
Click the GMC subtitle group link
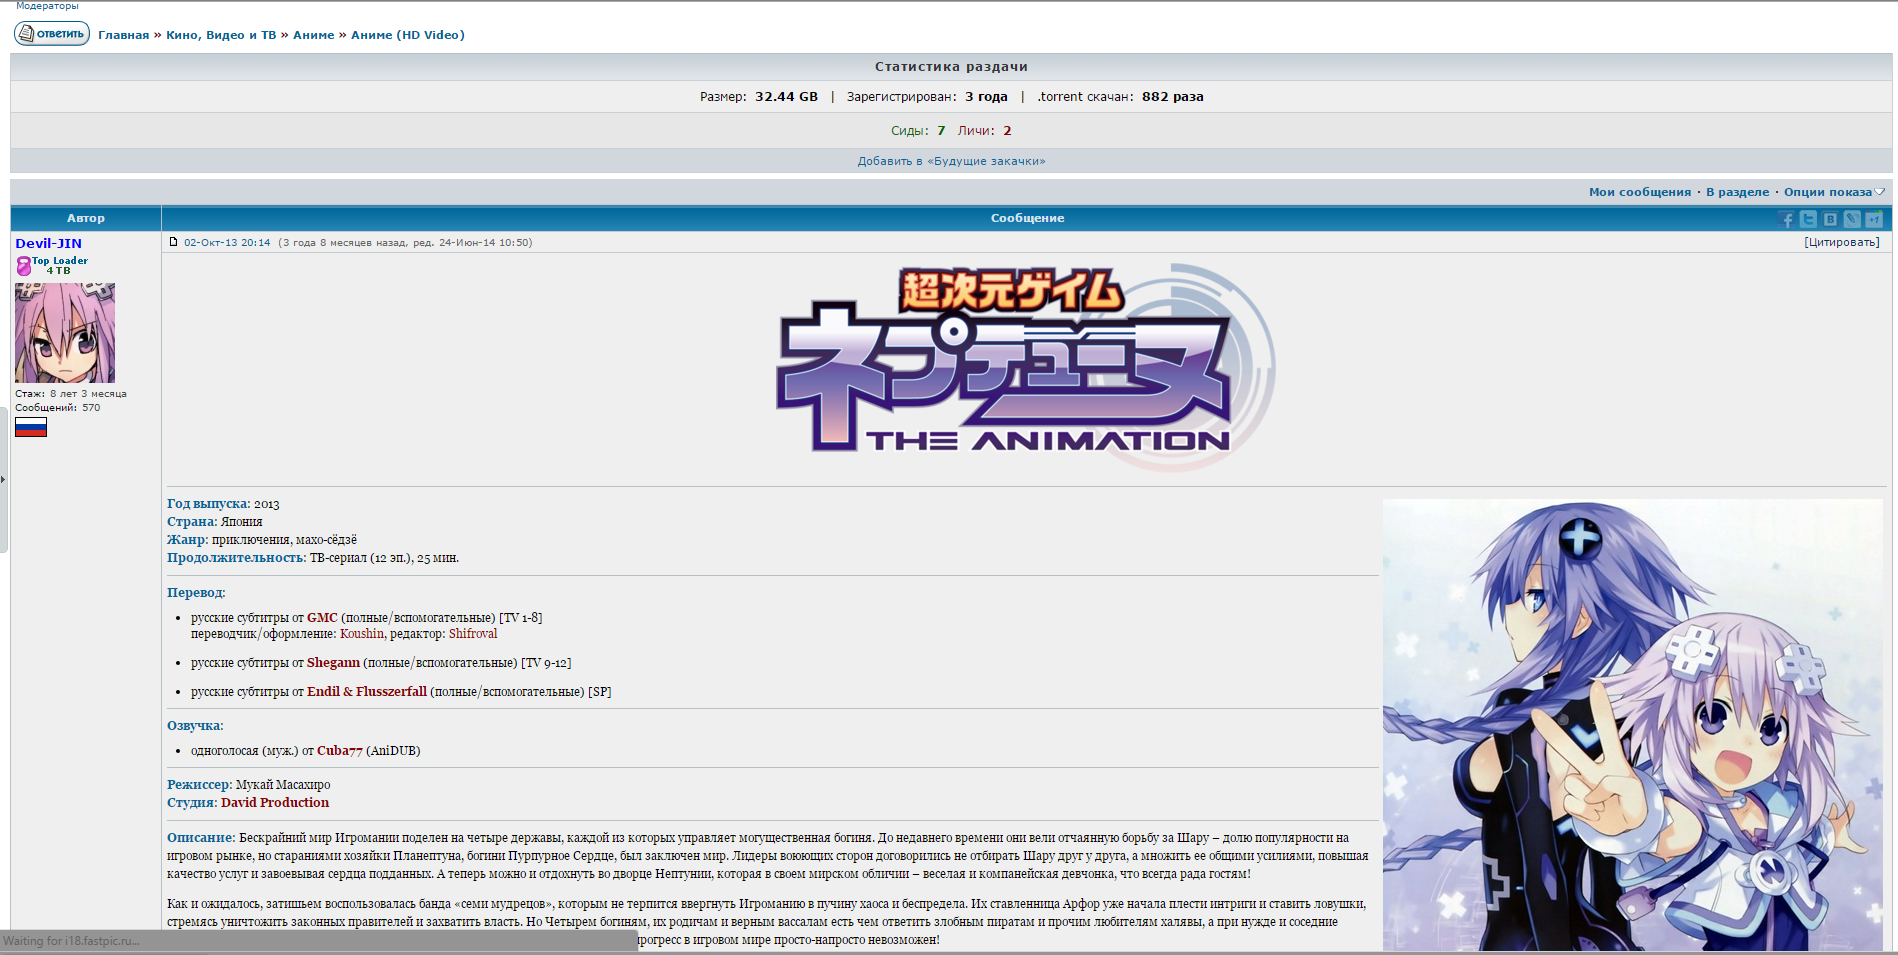[x=322, y=618]
